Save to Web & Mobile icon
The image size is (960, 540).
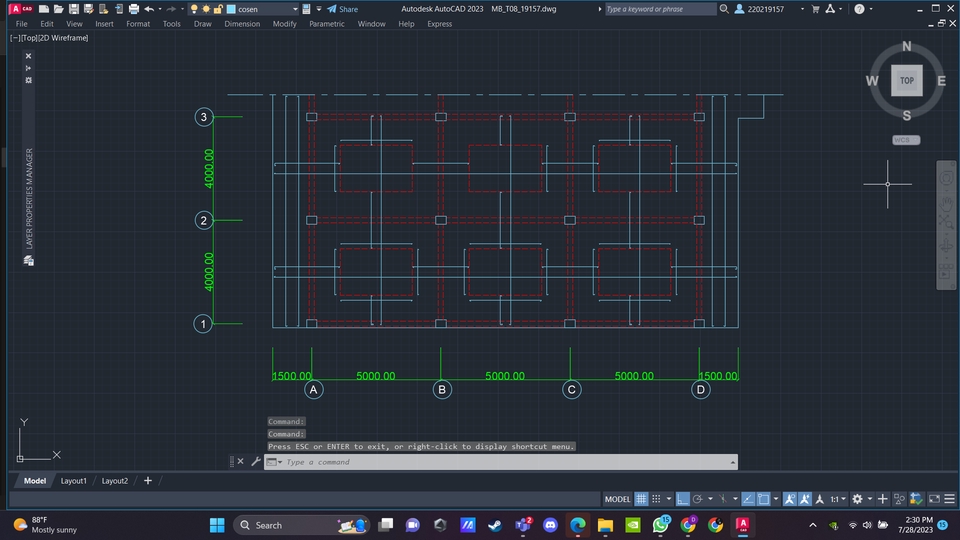pos(119,9)
